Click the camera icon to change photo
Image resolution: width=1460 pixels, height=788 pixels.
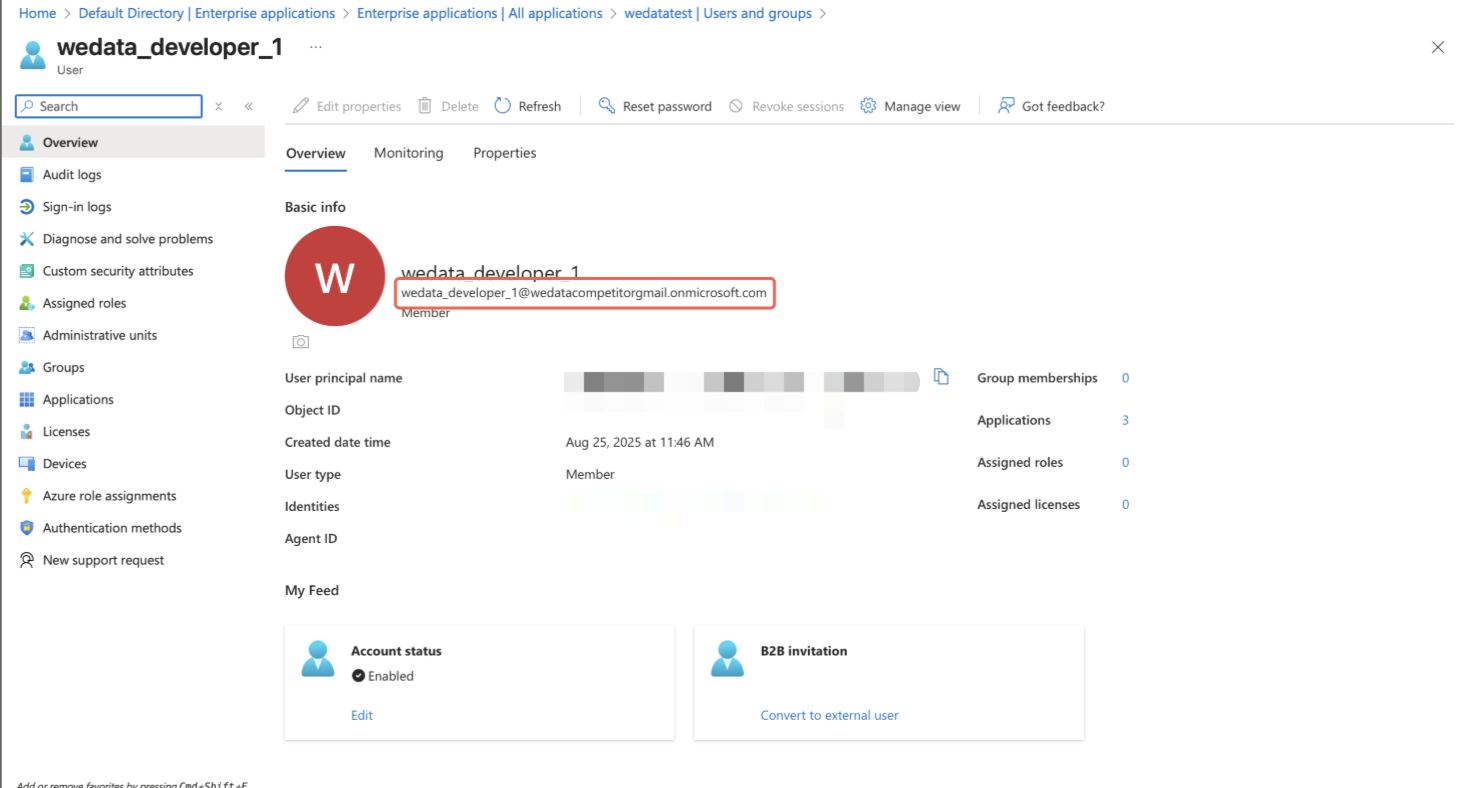point(301,342)
